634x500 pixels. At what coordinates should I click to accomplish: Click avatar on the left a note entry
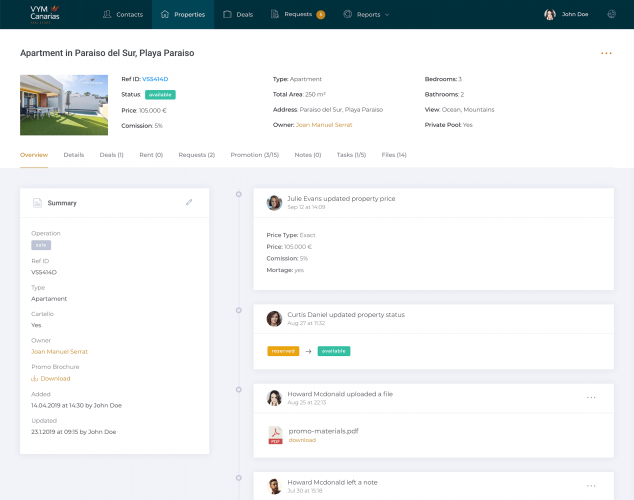point(274,486)
